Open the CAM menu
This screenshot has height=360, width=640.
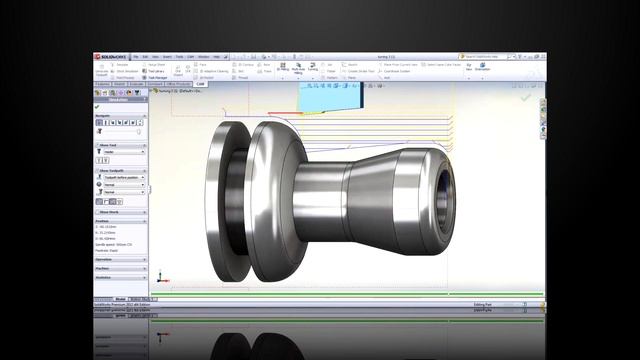[x=191, y=57]
